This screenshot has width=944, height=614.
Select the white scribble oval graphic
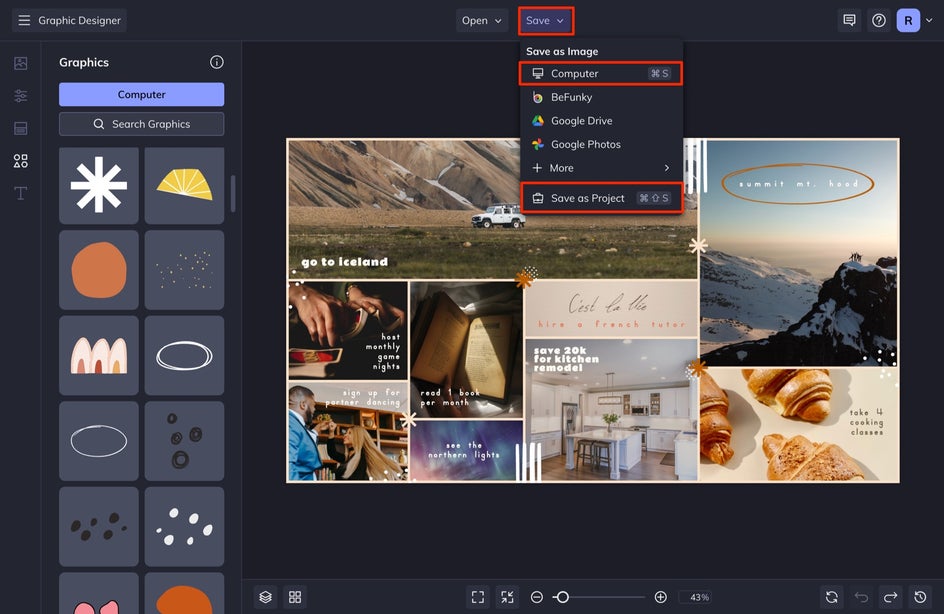[x=184, y=355]
